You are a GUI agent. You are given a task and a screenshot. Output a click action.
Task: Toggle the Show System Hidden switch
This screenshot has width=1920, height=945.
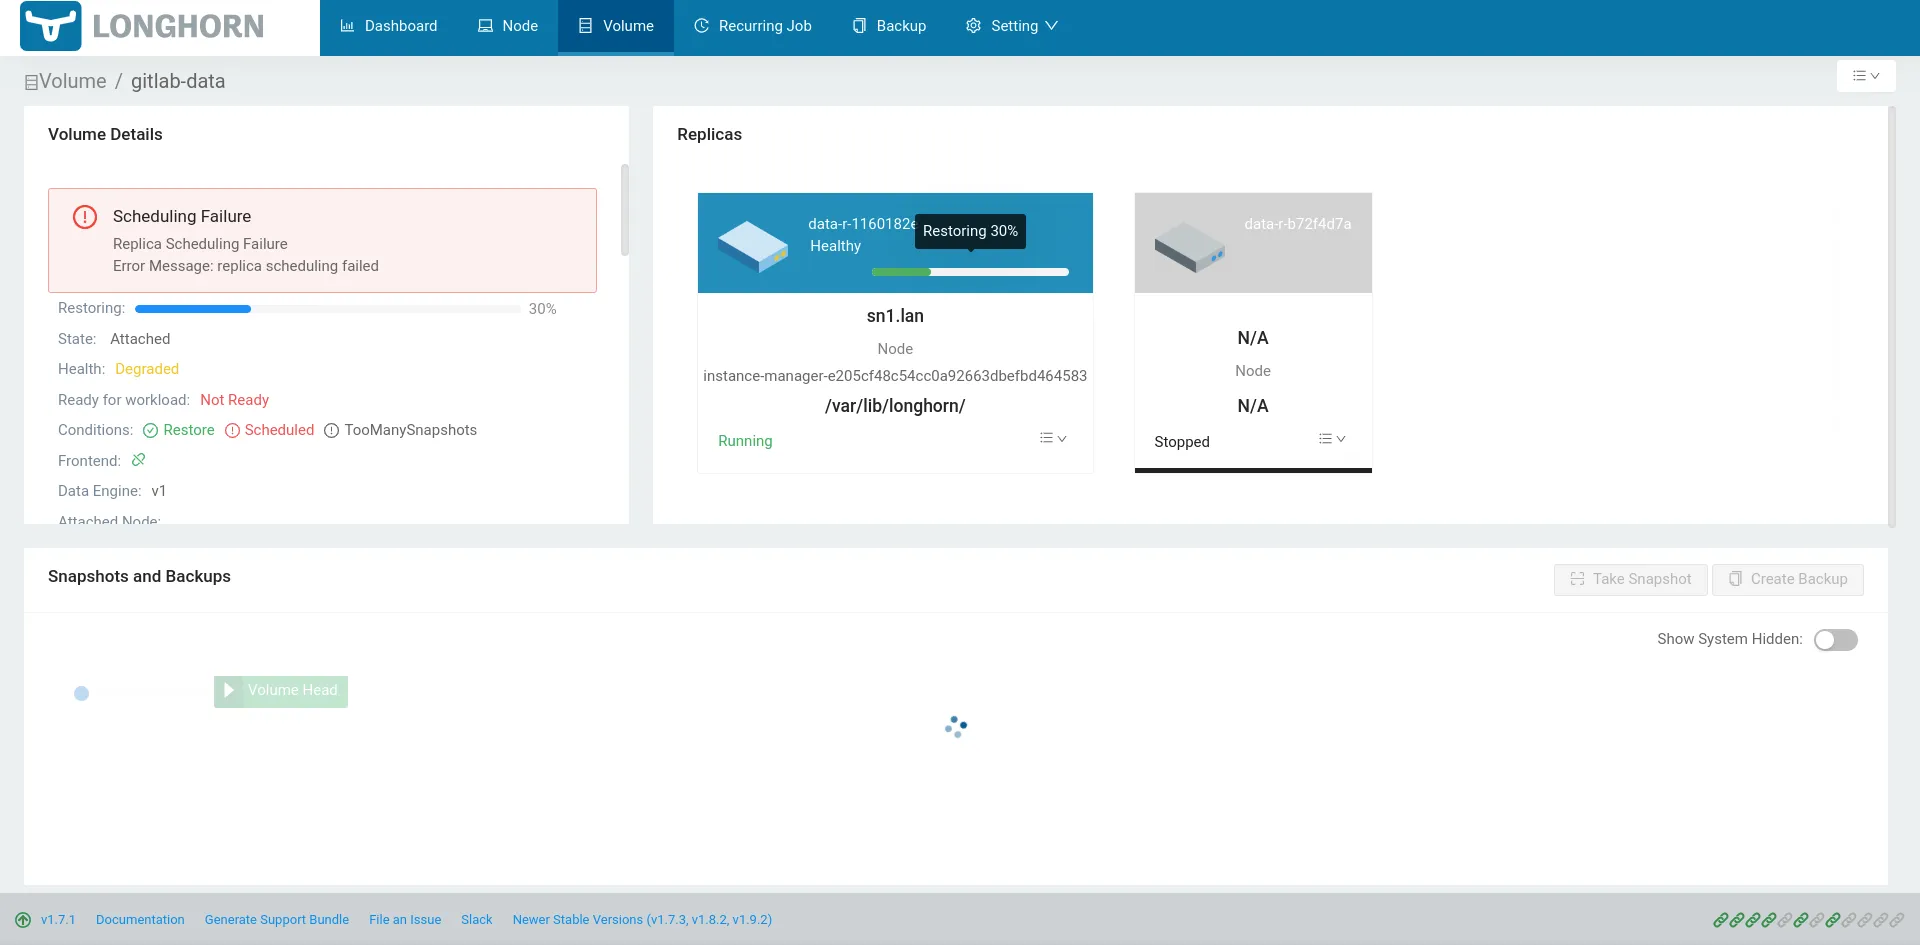pos(1835,640)
